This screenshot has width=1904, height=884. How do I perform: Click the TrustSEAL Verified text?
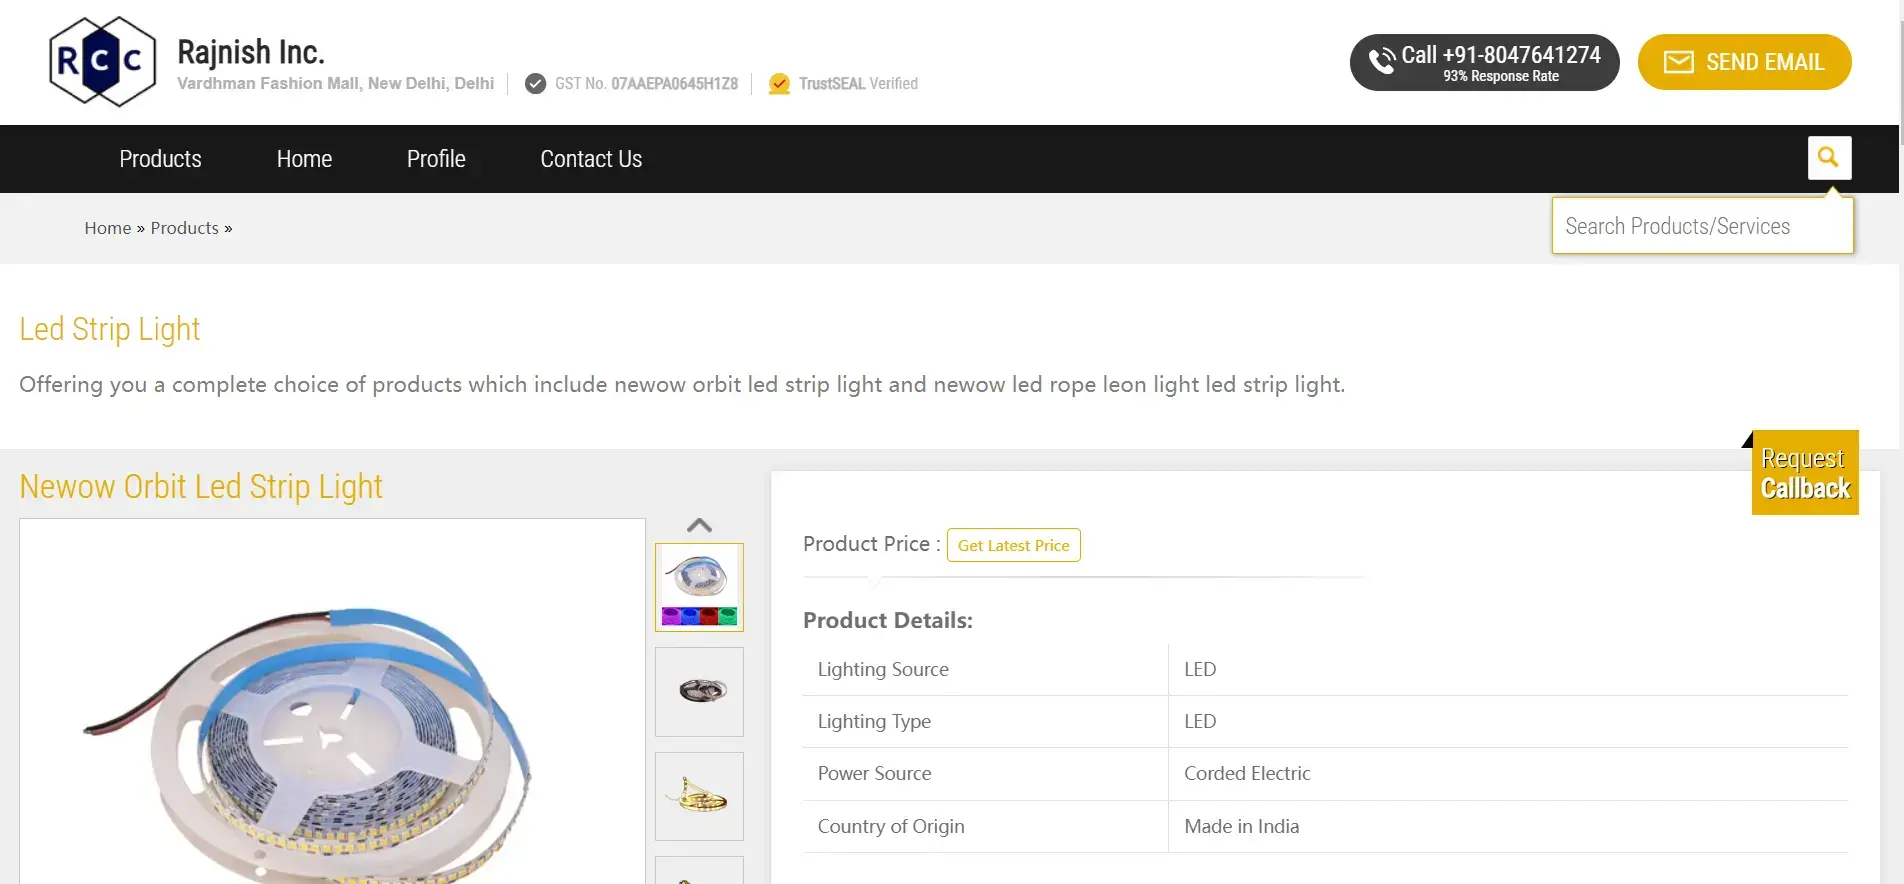pos(858,84)
